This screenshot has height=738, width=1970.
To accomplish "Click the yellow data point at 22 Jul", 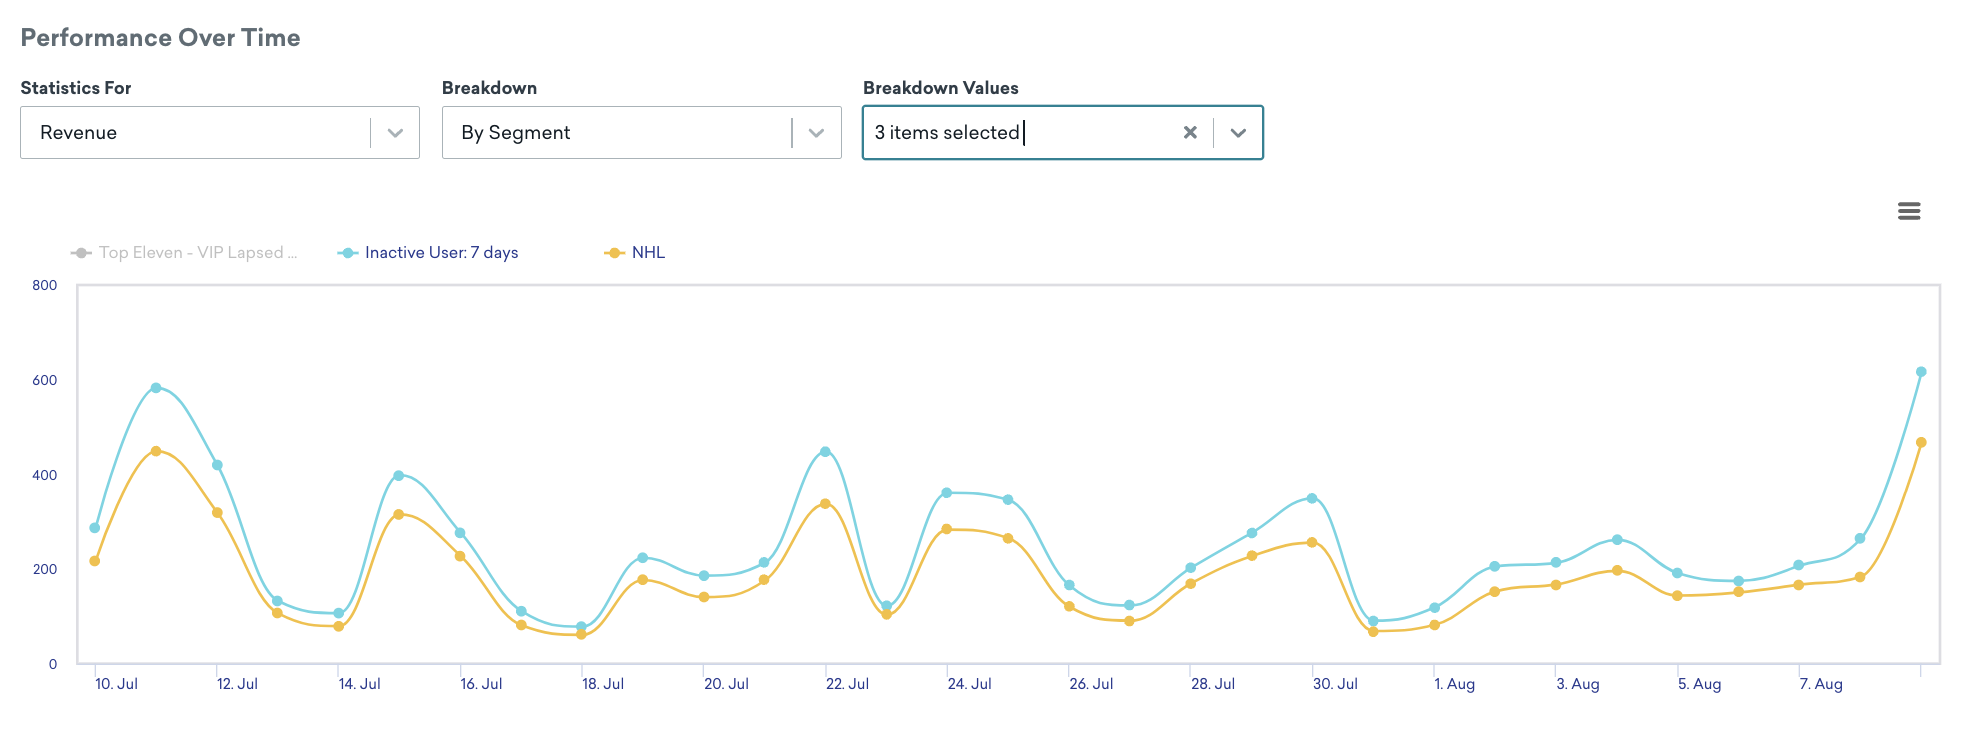I will tap(825, 504).
